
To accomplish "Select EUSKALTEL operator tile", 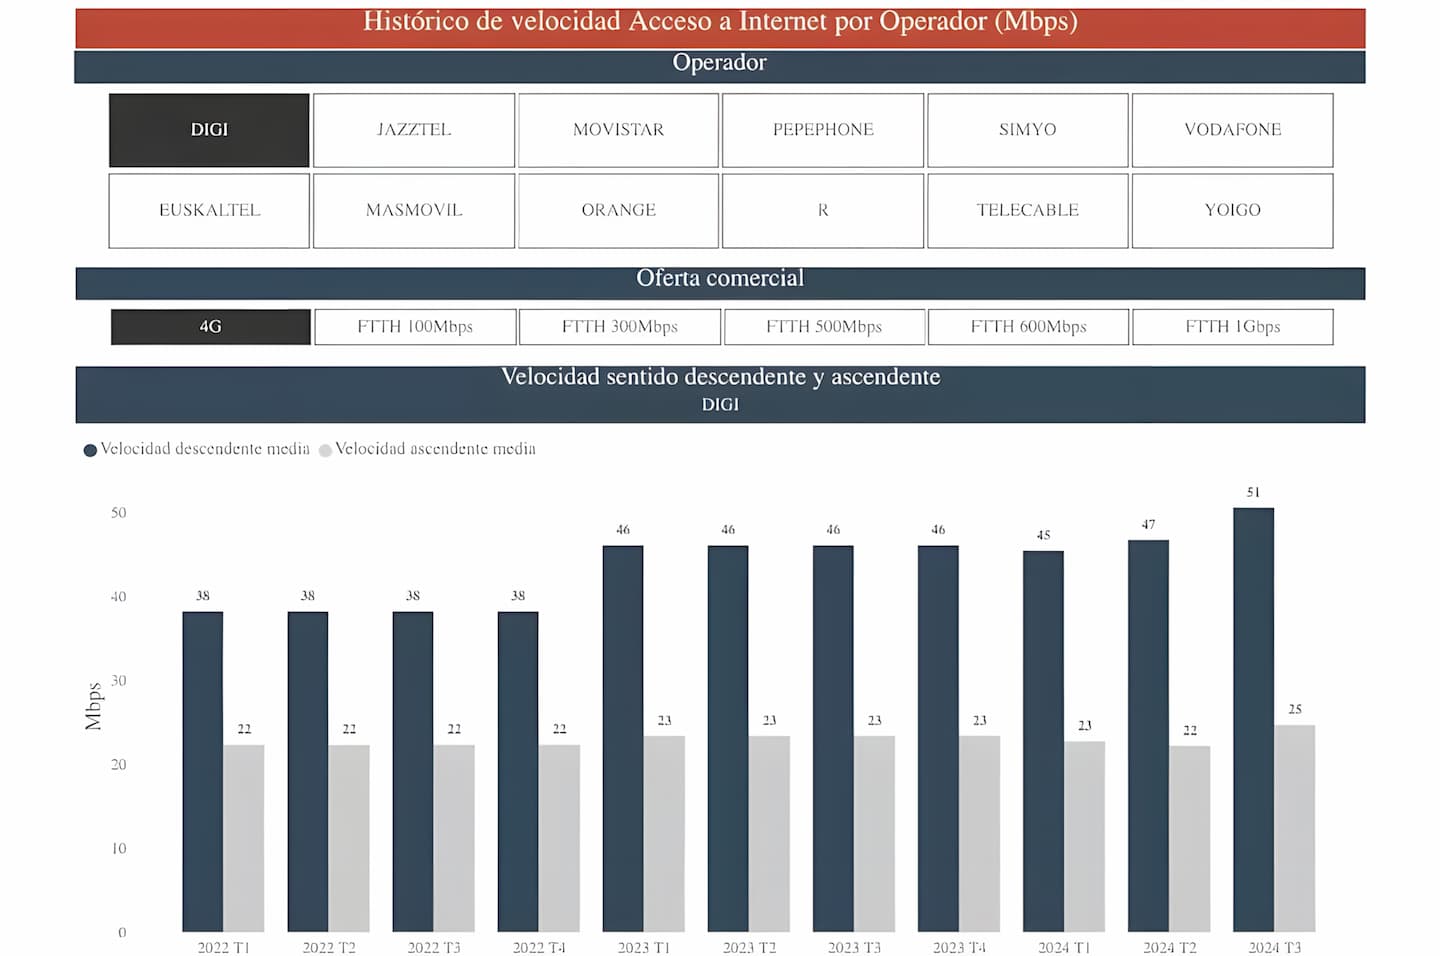I will [x=209, y=211].
